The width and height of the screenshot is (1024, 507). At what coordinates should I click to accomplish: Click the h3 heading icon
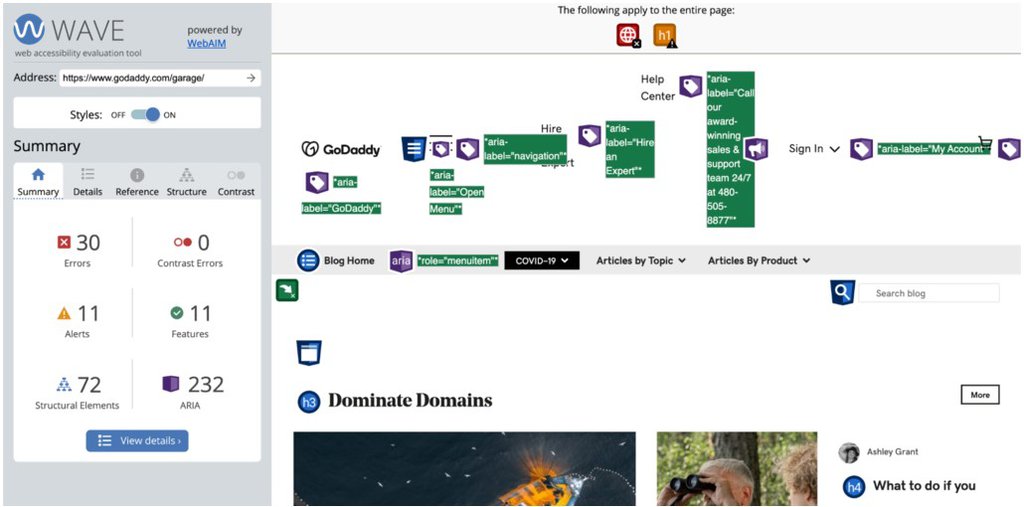tap(309, 401)
